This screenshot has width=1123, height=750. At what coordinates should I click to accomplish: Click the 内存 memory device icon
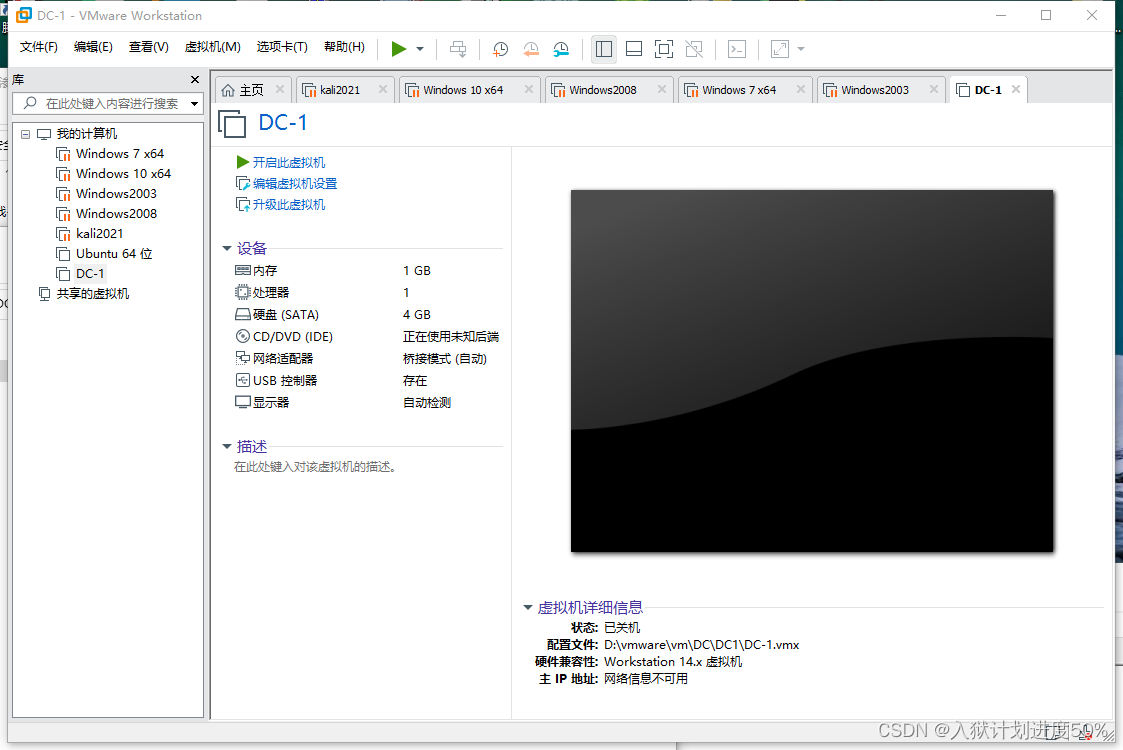[240, 270]
